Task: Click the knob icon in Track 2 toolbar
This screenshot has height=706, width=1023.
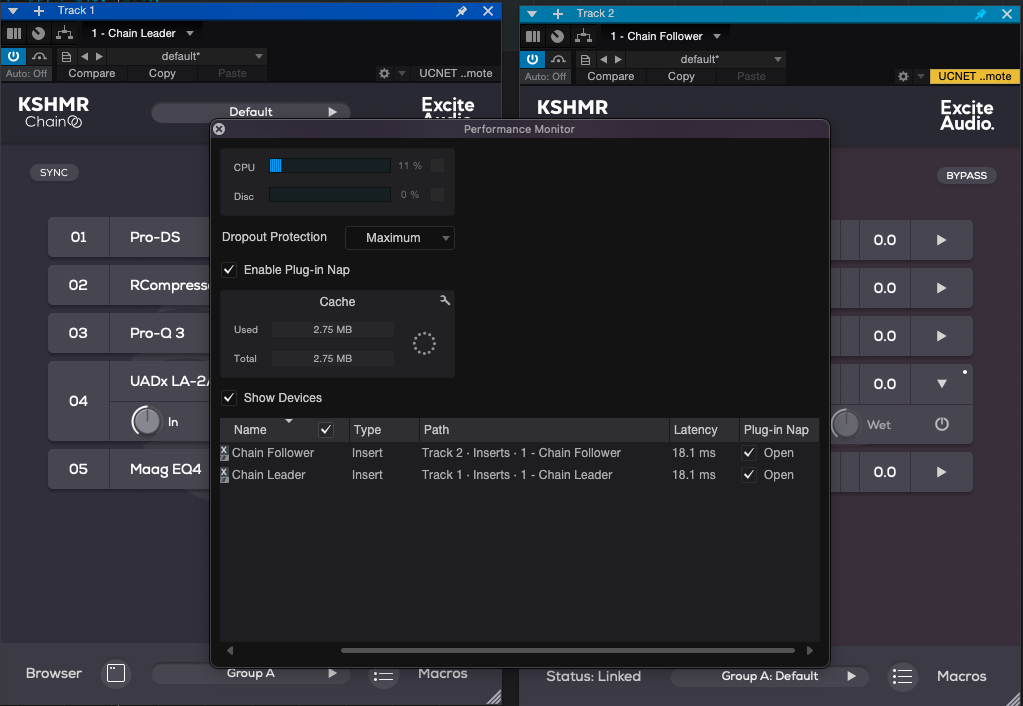Action: pyautogui.click(x=557, y=37)
